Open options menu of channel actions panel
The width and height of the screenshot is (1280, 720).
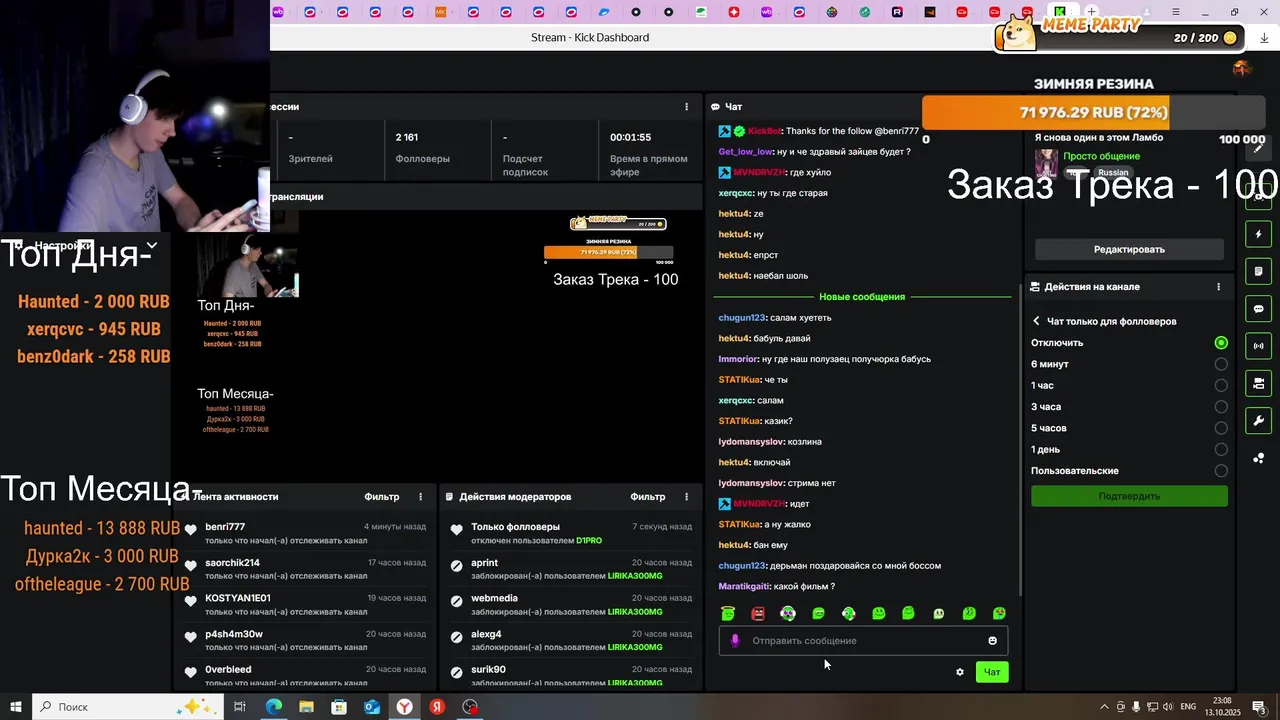click(1218, 287)
